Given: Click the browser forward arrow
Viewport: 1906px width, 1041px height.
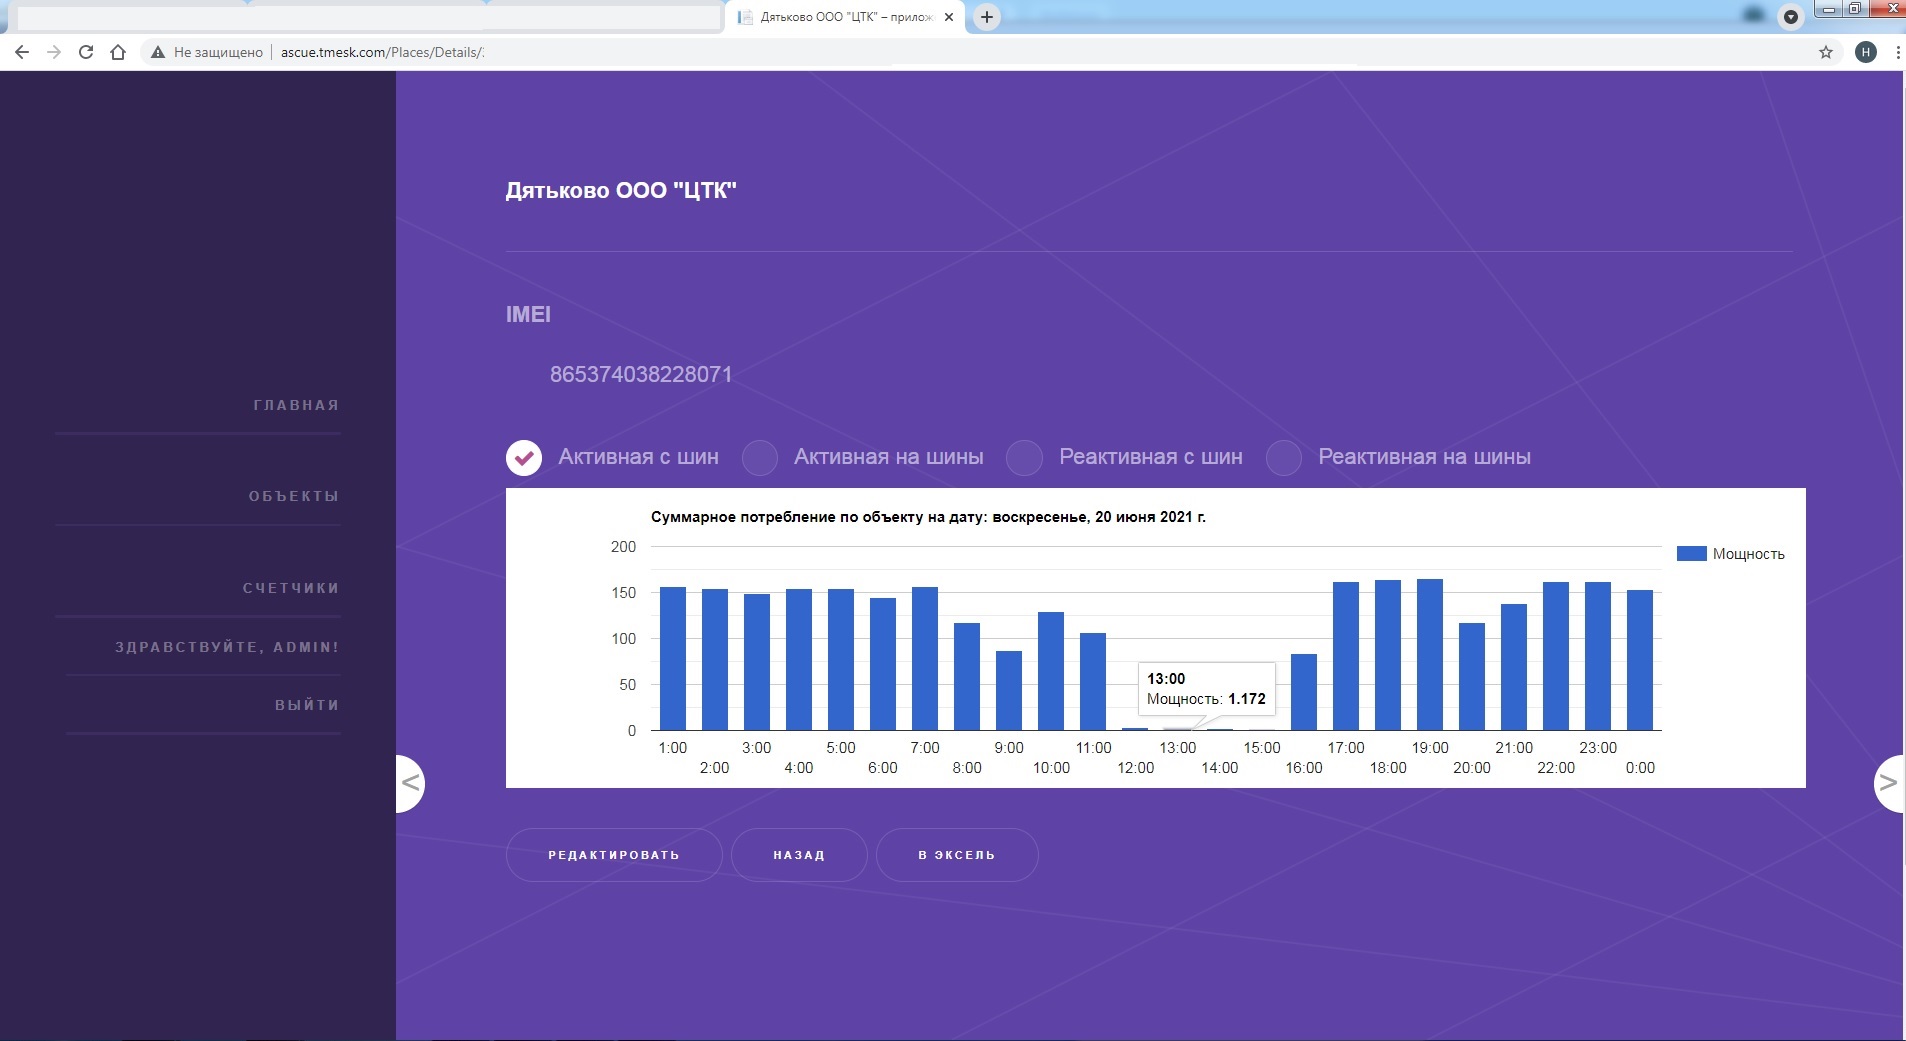Looking at the screenshot, I should [x=54, y=52].
